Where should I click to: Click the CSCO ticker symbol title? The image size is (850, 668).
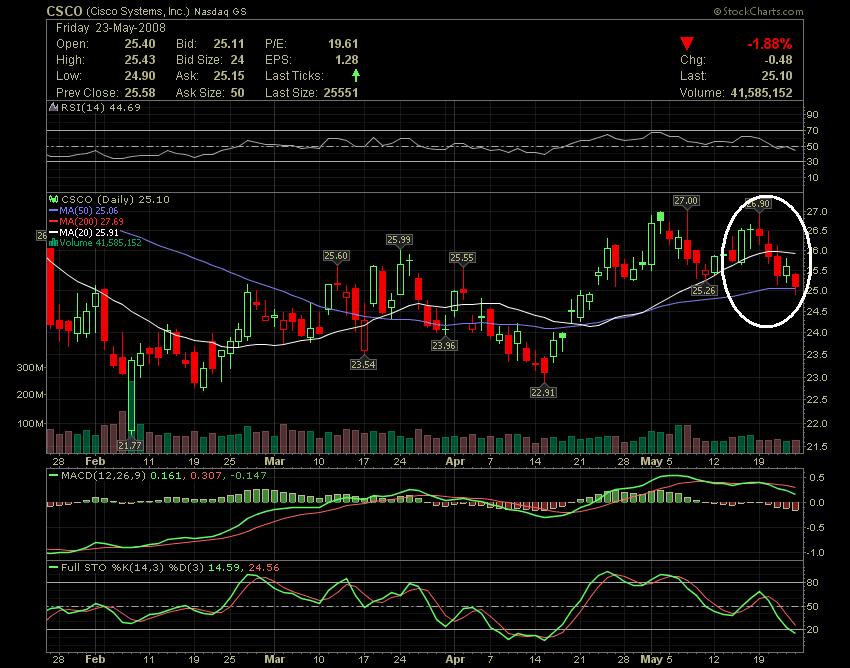[x=64, y=11]
